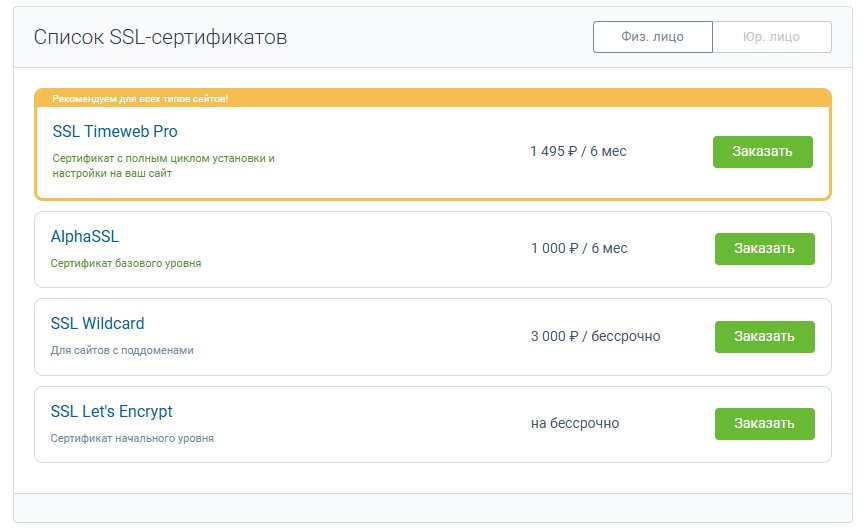Click description Для сайтов с поддоменами
Image resolution: width=865 pixels, height=532 pixels.
pyautogui.click(x=122, y=350)
